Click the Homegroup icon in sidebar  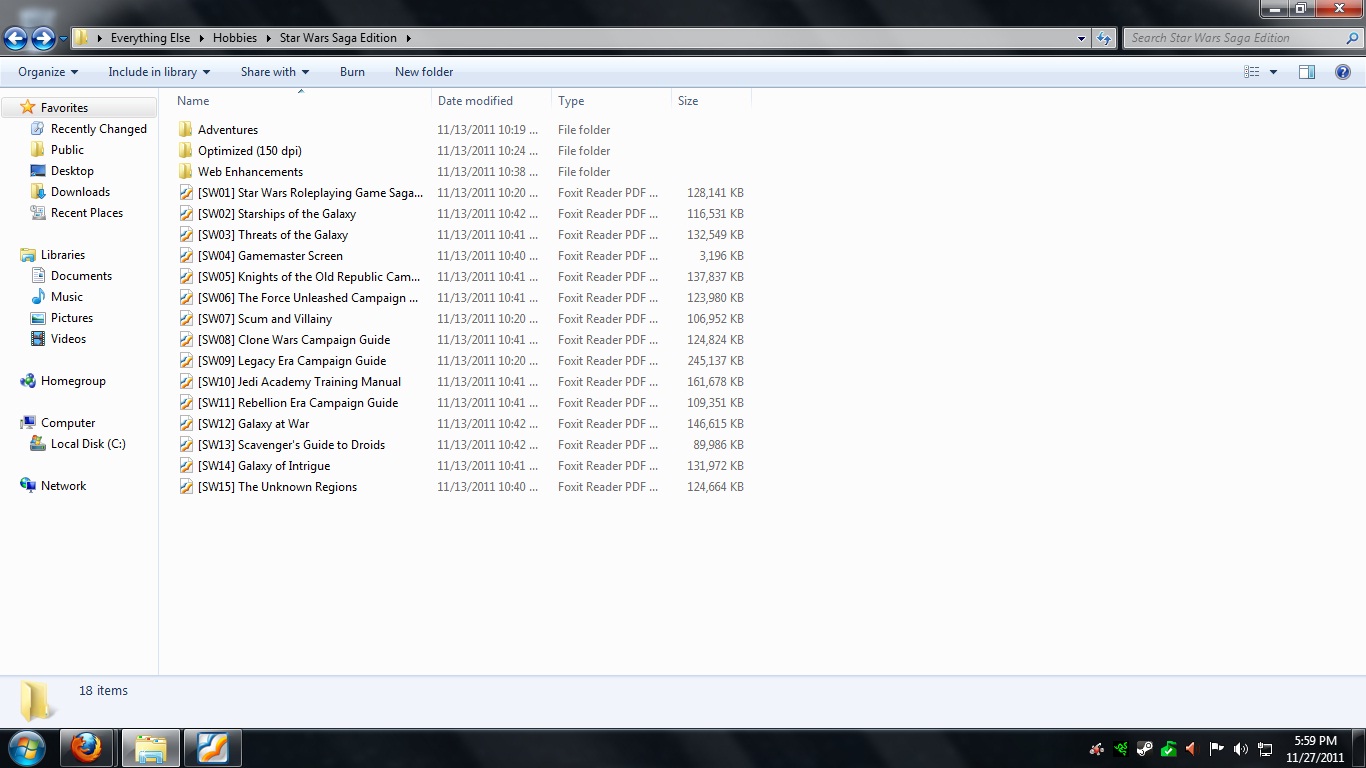click(x=28, y=381)
